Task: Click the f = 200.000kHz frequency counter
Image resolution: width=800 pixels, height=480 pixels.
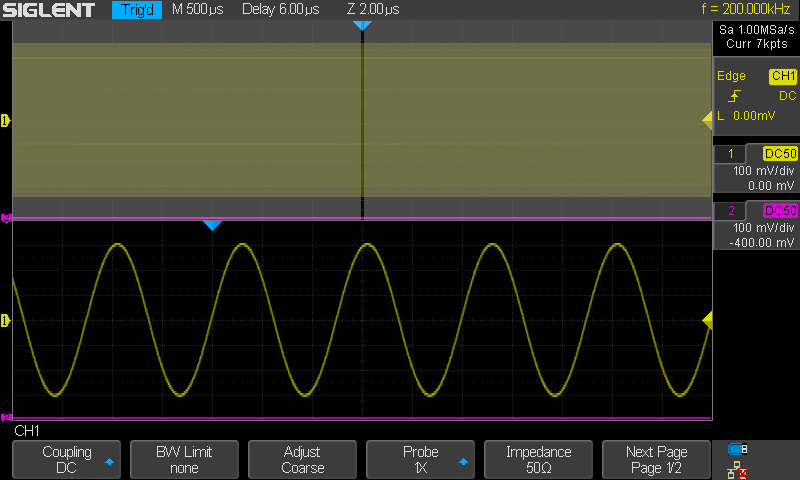Action: [745, 9]
